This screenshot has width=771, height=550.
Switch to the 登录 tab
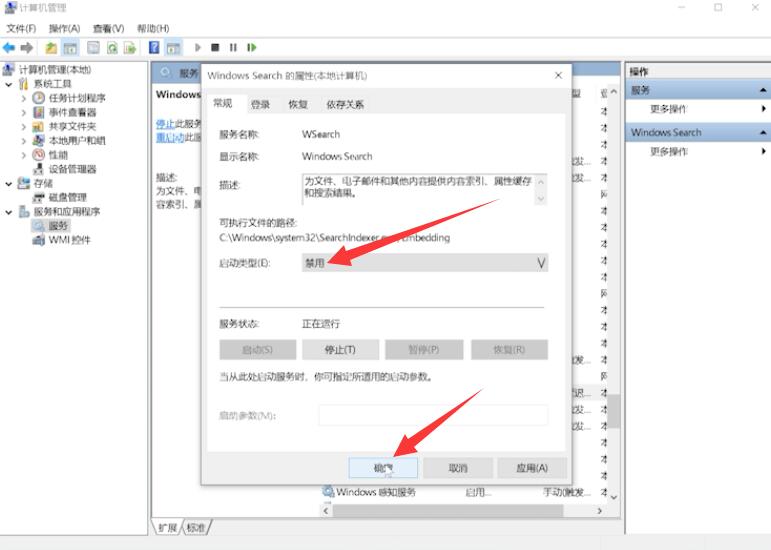tap(260, 104)
